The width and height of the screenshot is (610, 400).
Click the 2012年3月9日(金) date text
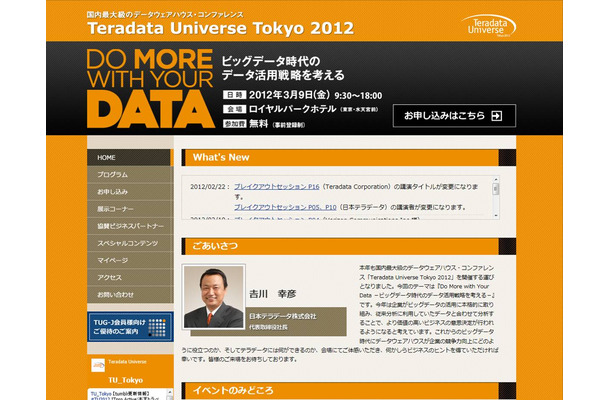coord(289,95)
